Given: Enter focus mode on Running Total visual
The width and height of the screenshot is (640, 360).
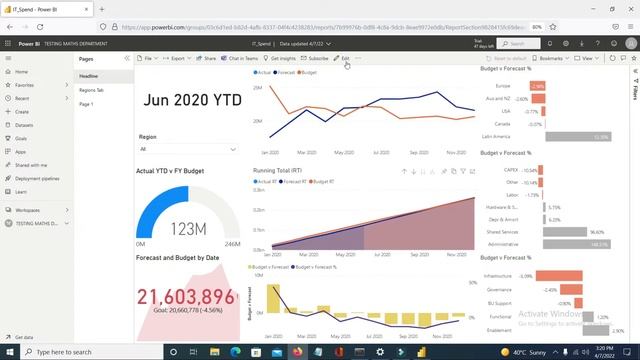Looking at the screenshot, I should click(472, 171).
